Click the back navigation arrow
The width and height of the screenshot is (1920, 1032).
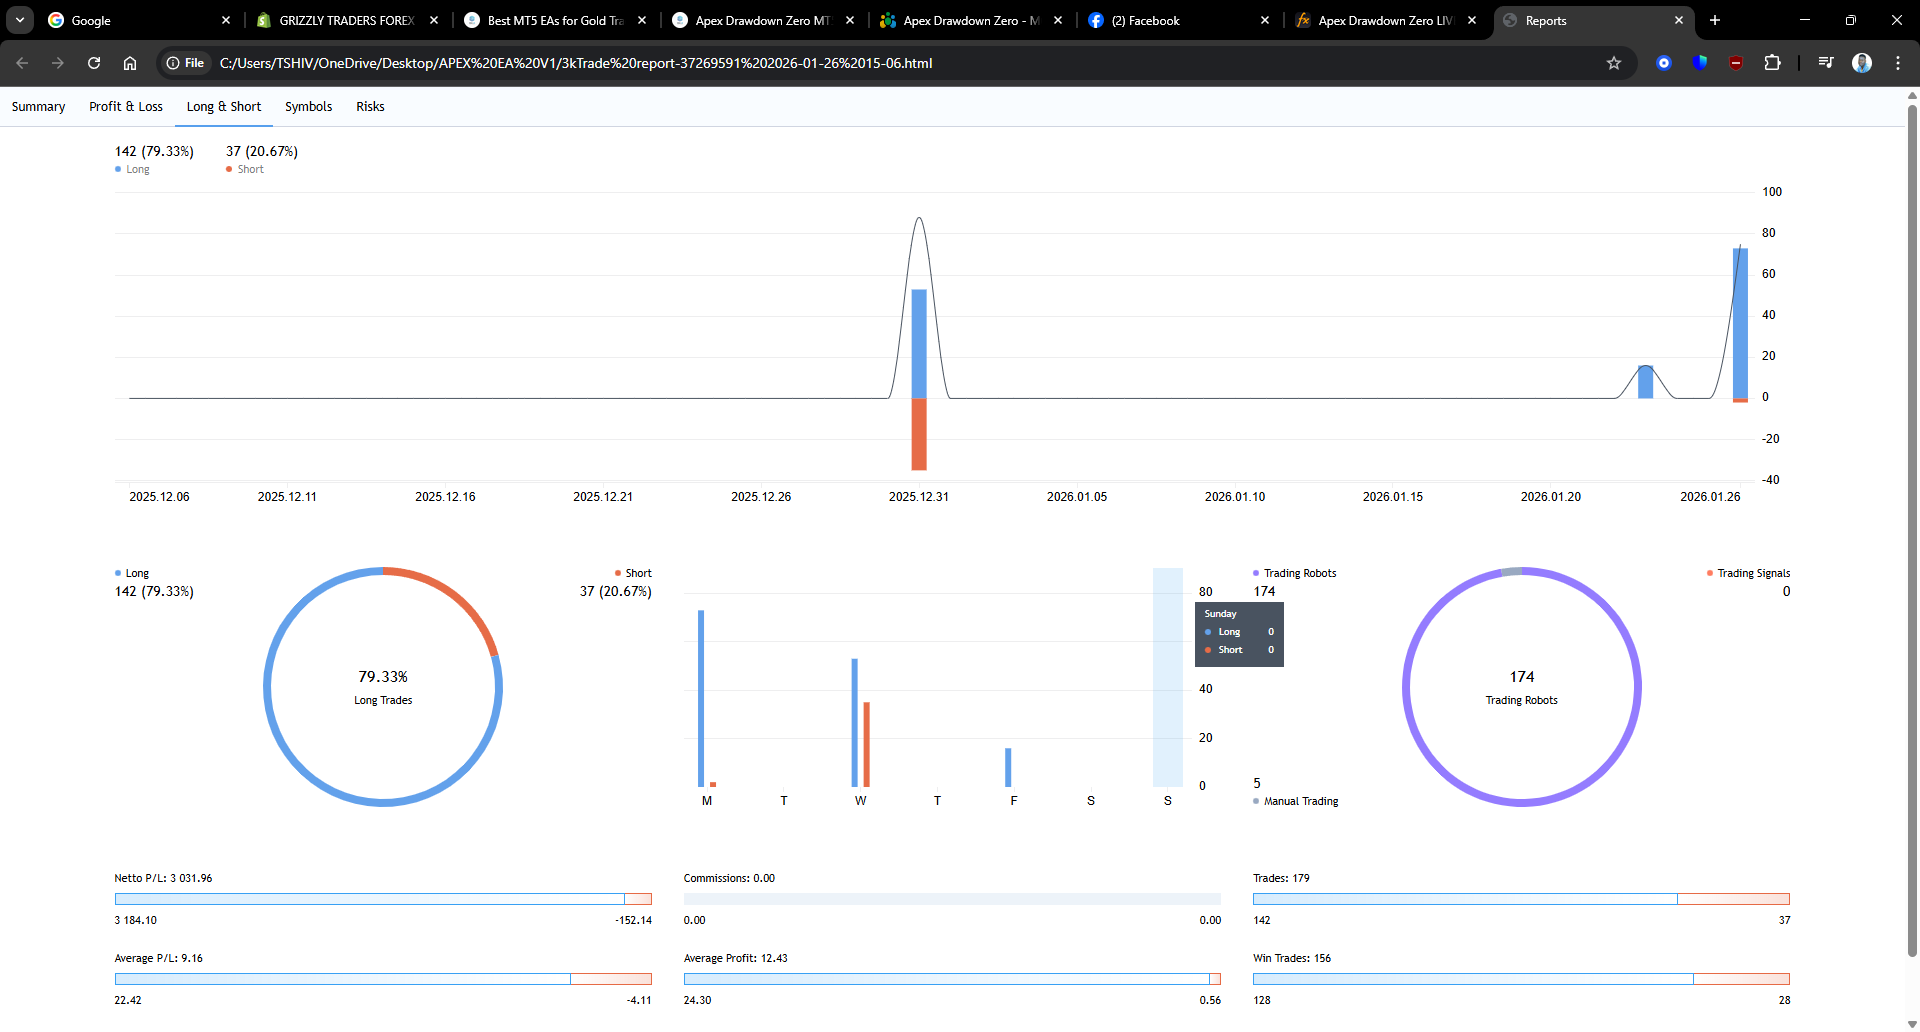[22, 63]
